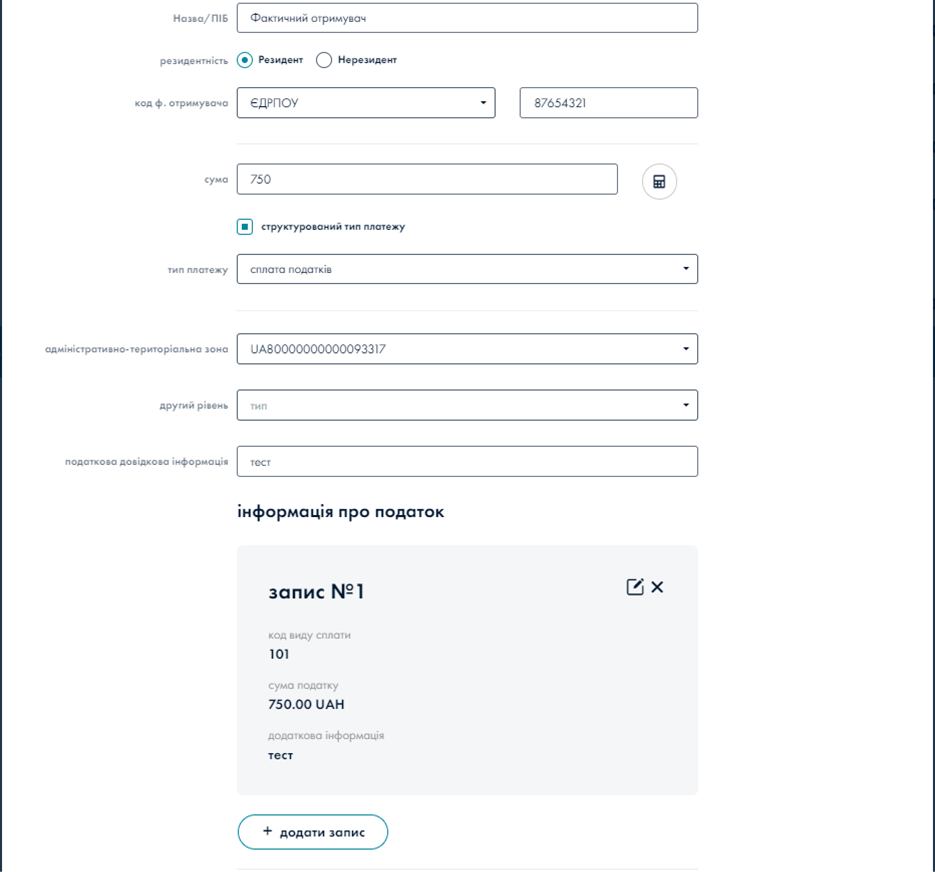Click the додаткова інформація value in the record
The width and height of the screenshot is (935, 872).
pos(281,755)
